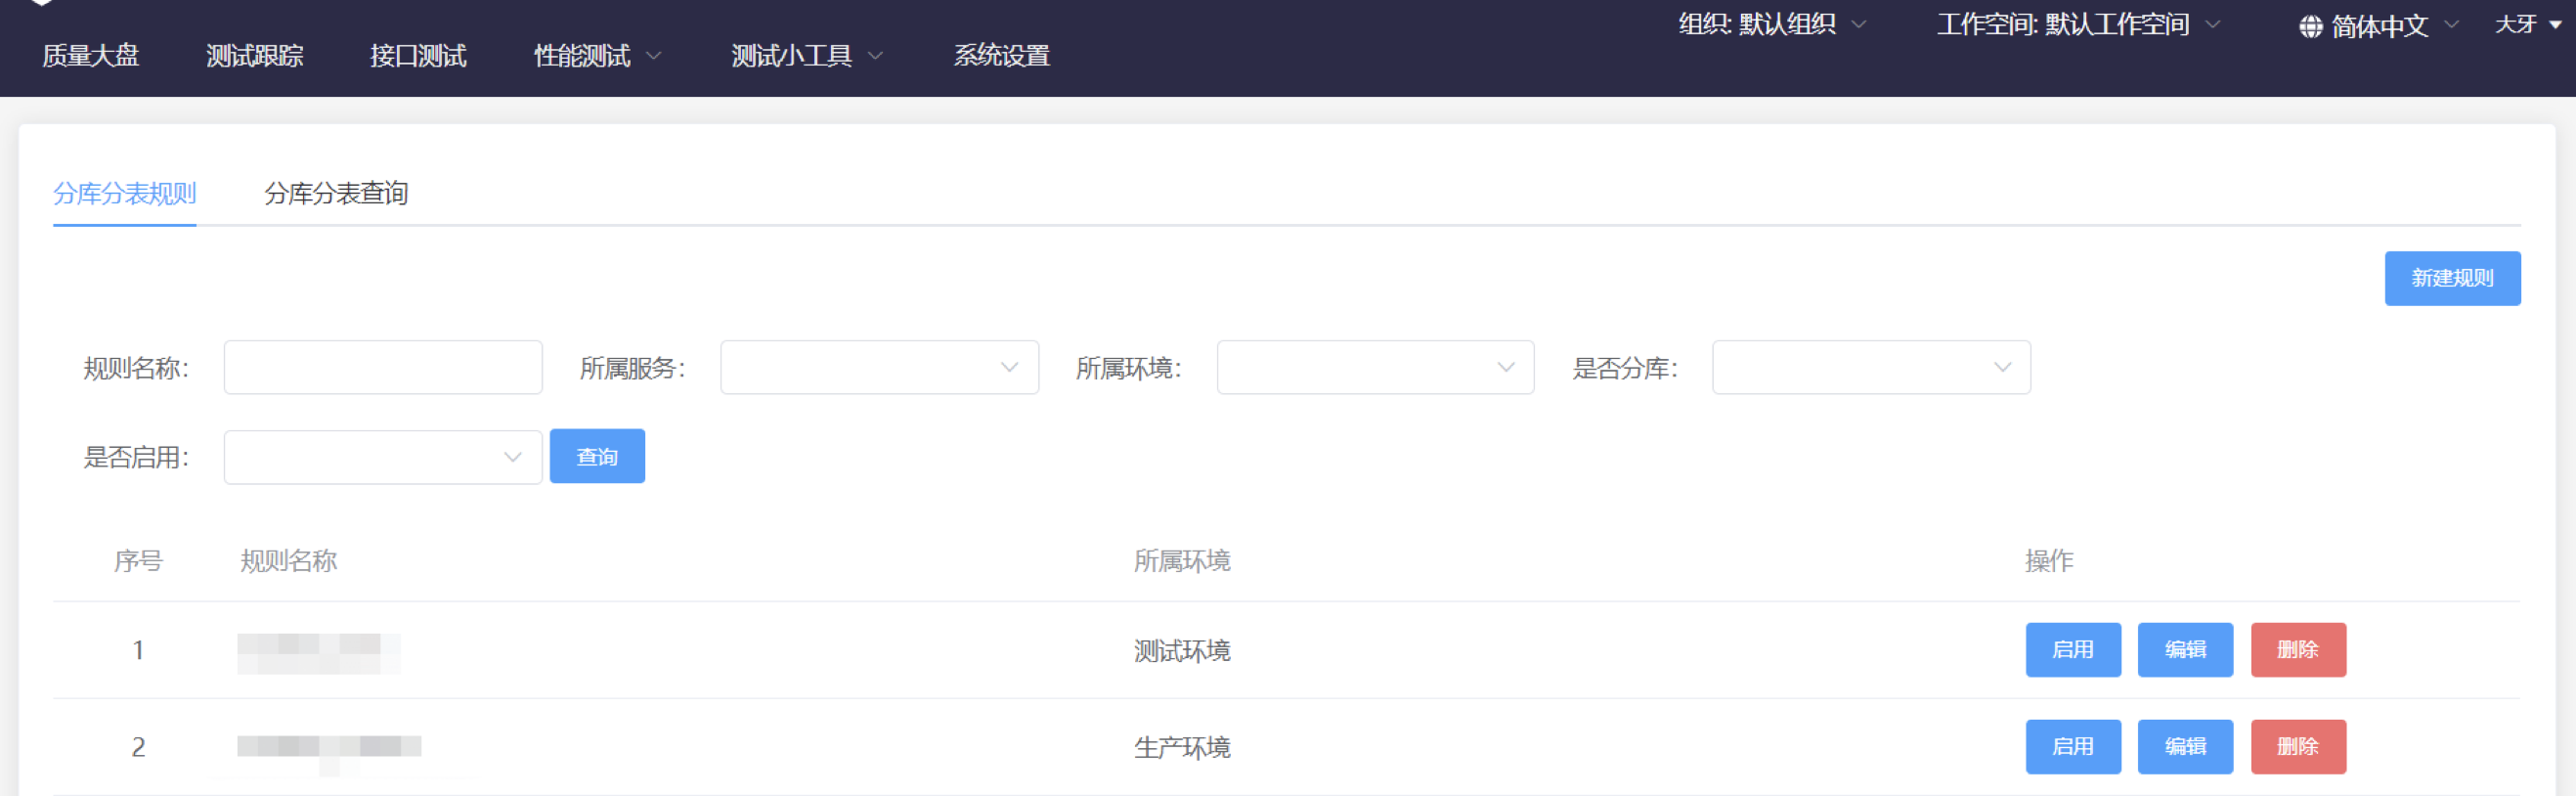The width and height of the screenshot is (2576, 796).
Task: Open the 所属环境 filter dropdown
Action: pyautogui.click(x=1375, y=368)
